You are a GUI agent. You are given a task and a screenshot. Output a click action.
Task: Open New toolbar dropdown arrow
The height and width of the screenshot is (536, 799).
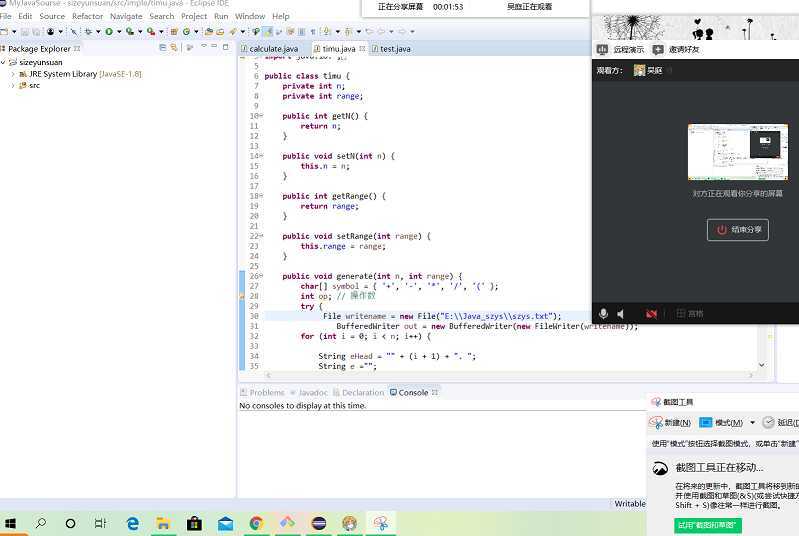(14, 32)
